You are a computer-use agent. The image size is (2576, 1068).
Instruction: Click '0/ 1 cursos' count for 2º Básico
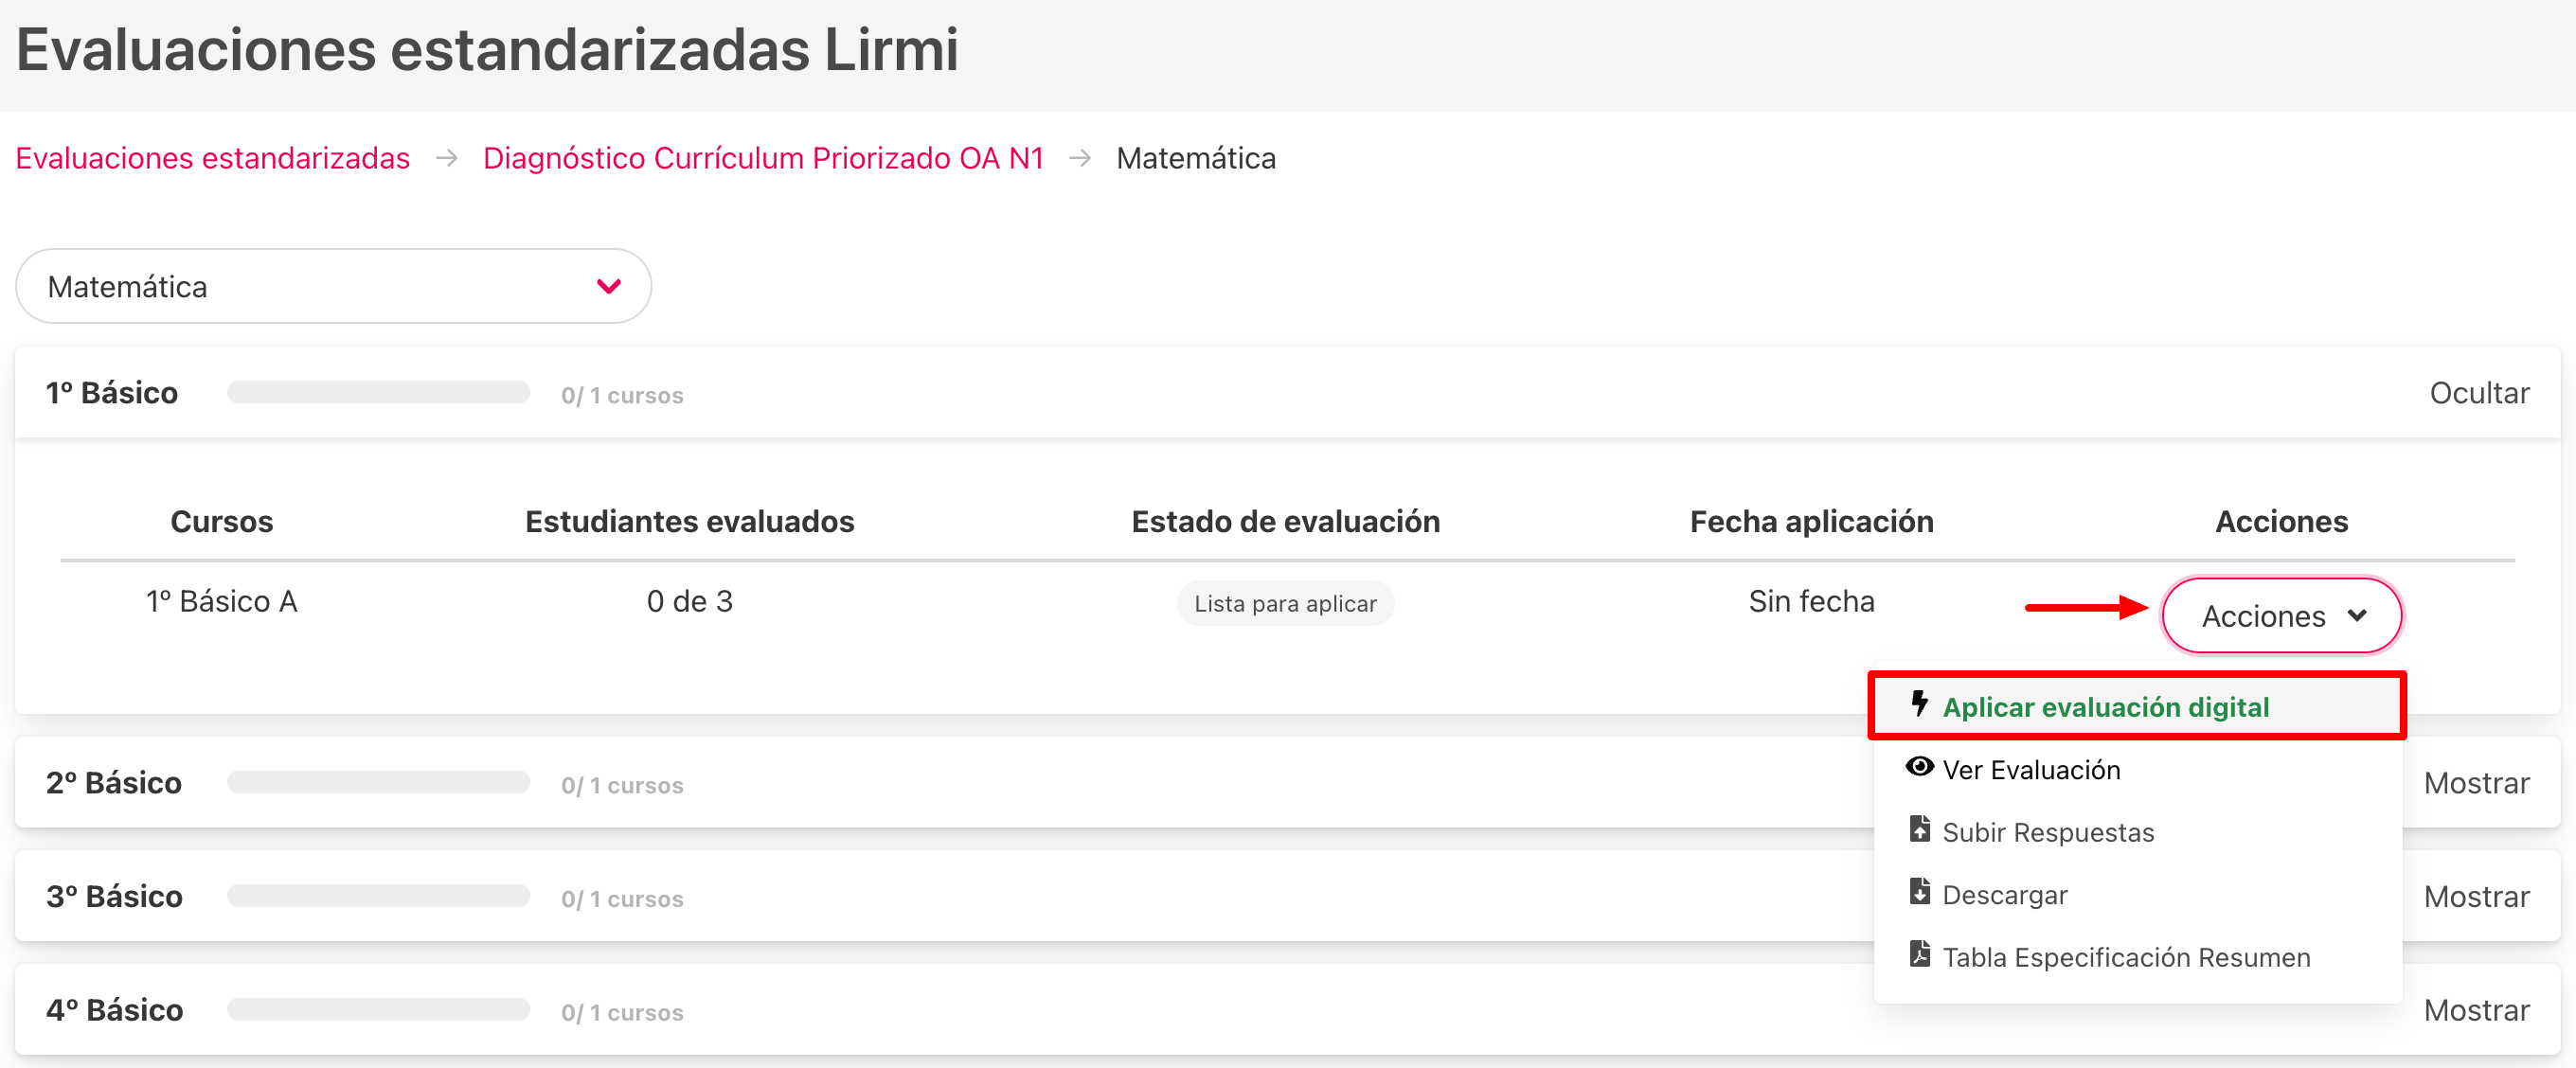pos(622,786)
